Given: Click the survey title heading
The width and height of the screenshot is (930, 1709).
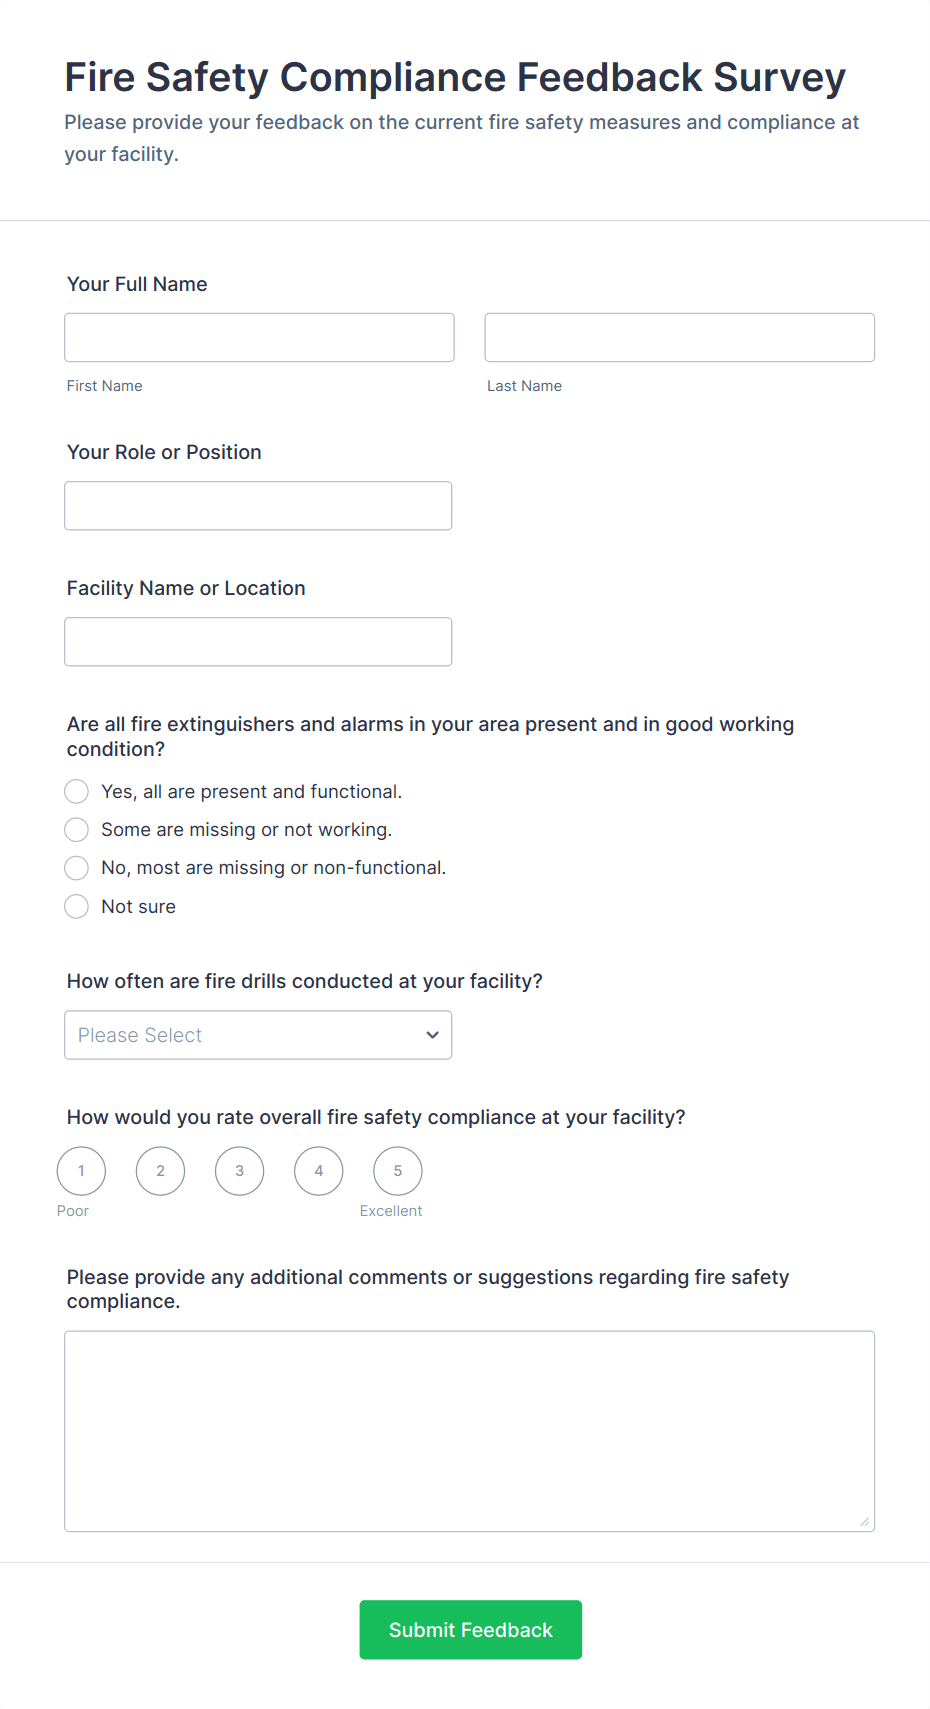Looking at the screenshot, I should [x=455, y=76].
